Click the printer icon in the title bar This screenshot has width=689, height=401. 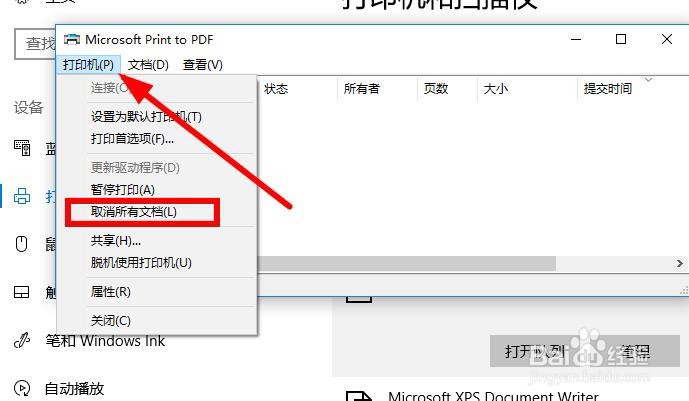72,40
